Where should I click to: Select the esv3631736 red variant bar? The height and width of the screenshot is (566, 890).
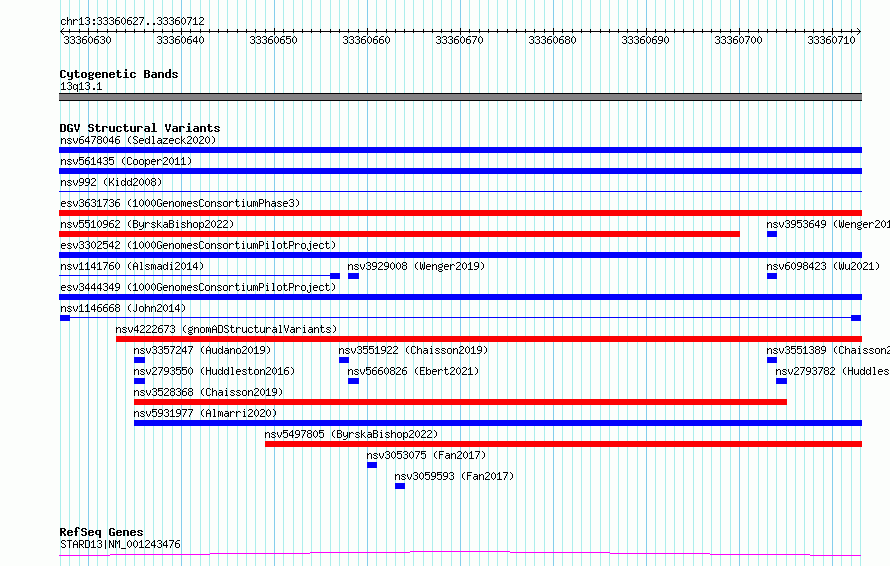460,213
